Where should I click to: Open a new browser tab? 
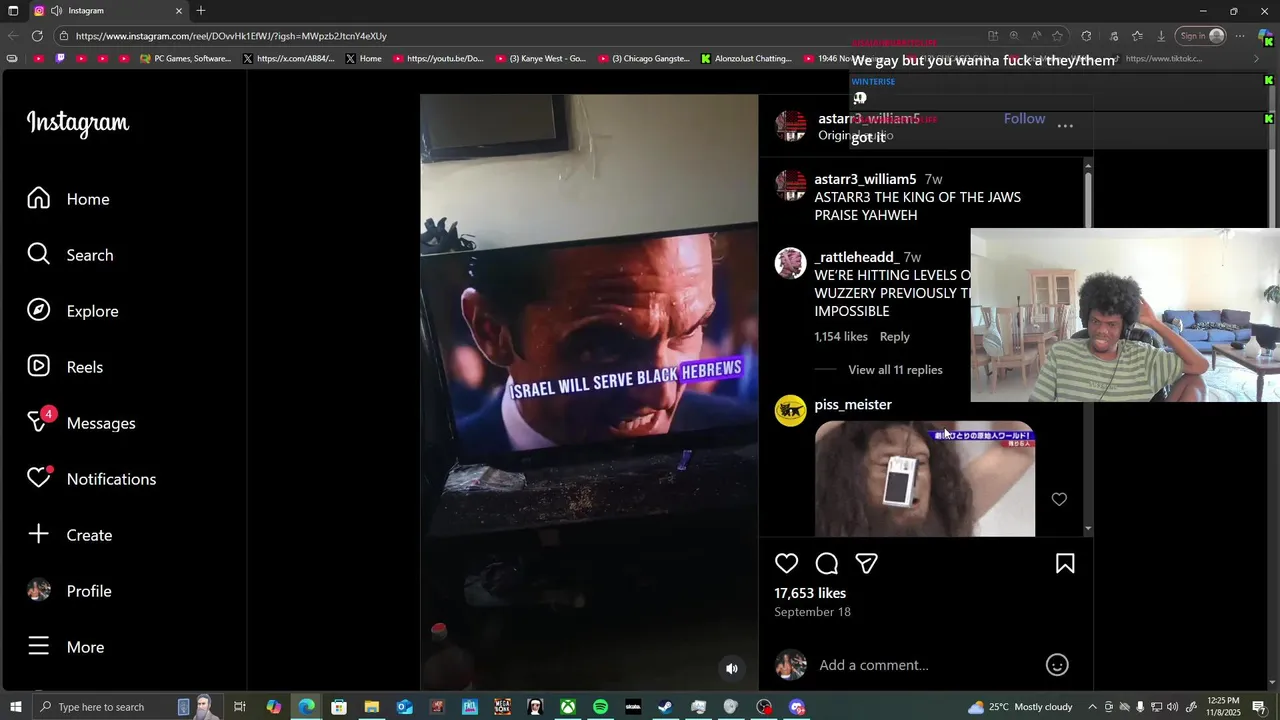coord(201,11)
